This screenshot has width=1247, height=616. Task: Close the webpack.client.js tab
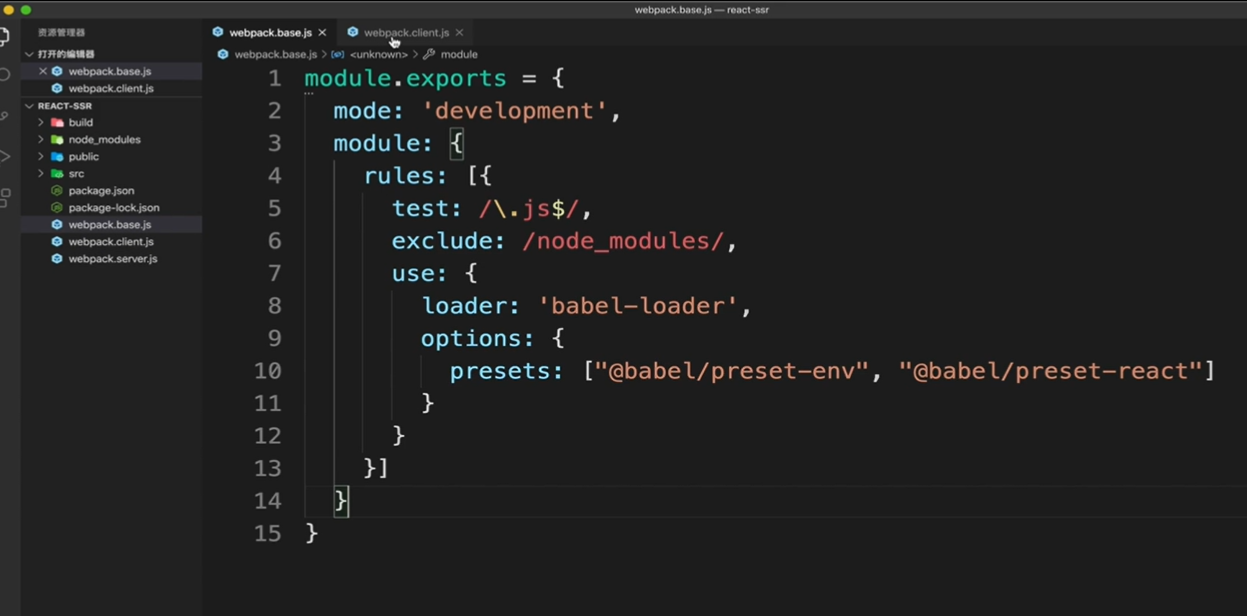click(459, 33)
